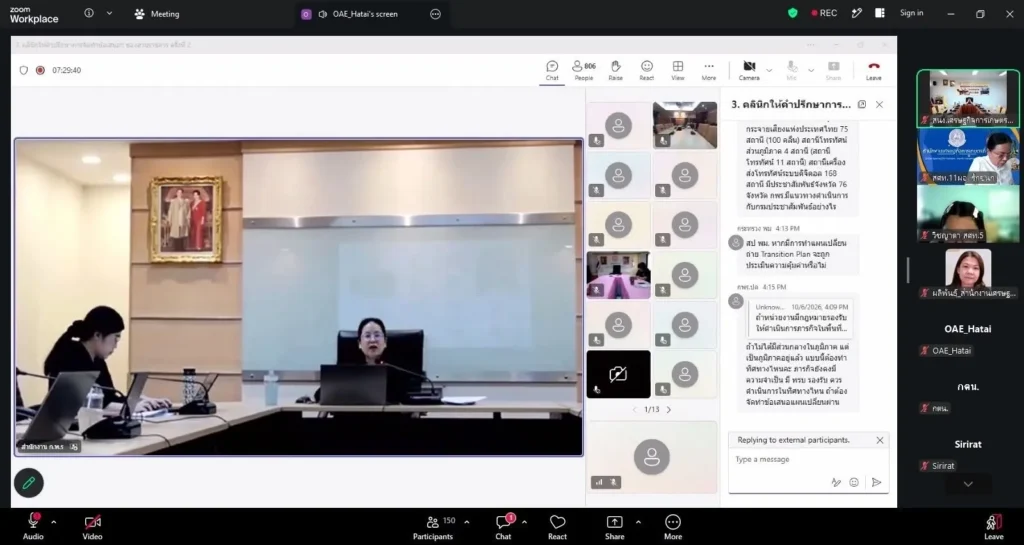Click the Zoom Leave meeting button
The height and width of the screenshot is (545, 1024).
994,527
